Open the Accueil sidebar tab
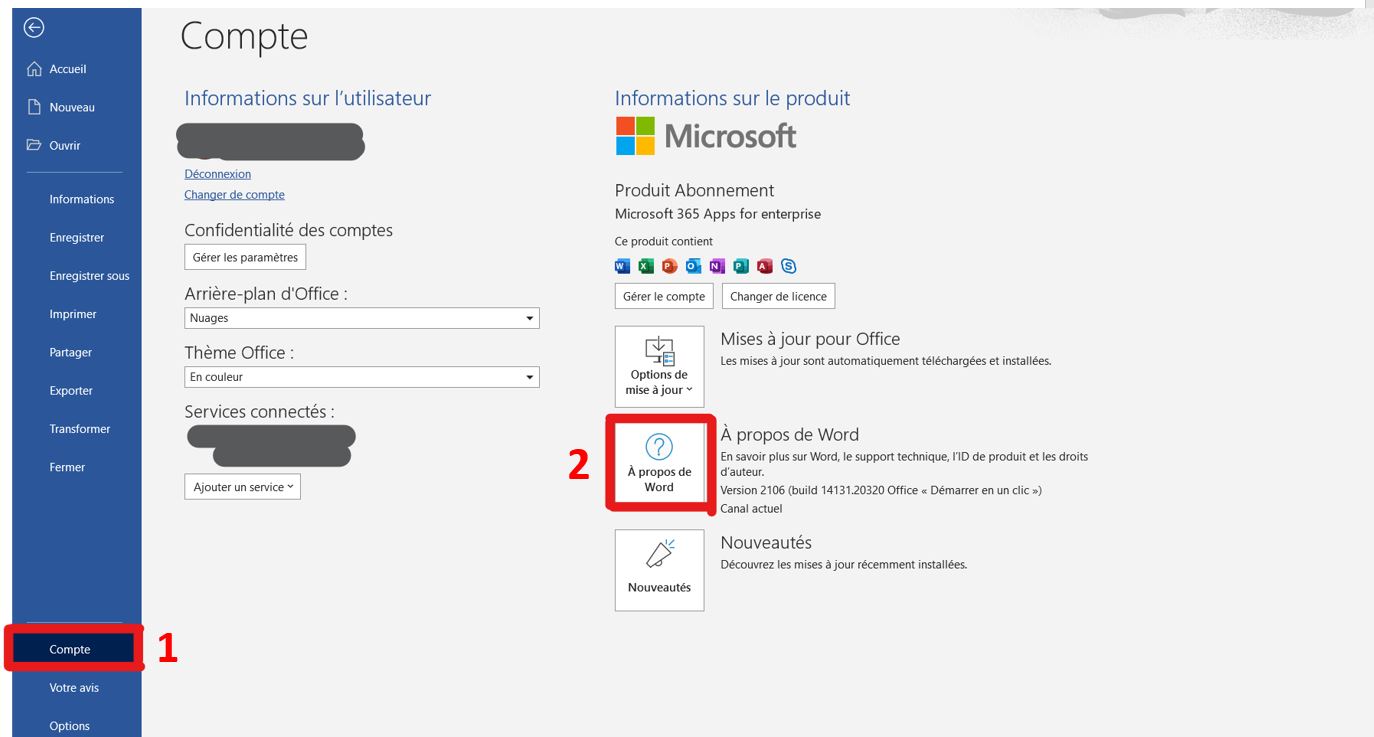1374x737 pixels. (76, 69)
